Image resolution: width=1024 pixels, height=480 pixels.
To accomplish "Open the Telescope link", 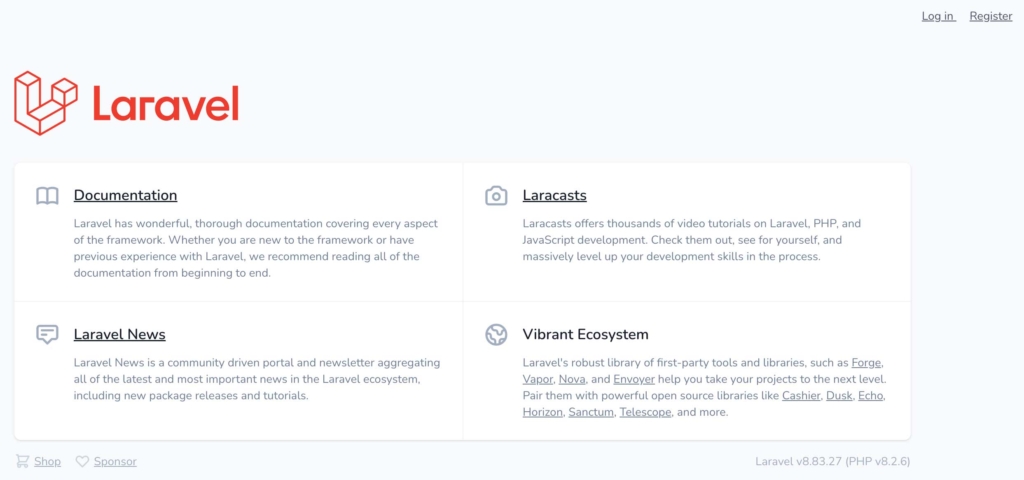I will [x=645, y=413].
